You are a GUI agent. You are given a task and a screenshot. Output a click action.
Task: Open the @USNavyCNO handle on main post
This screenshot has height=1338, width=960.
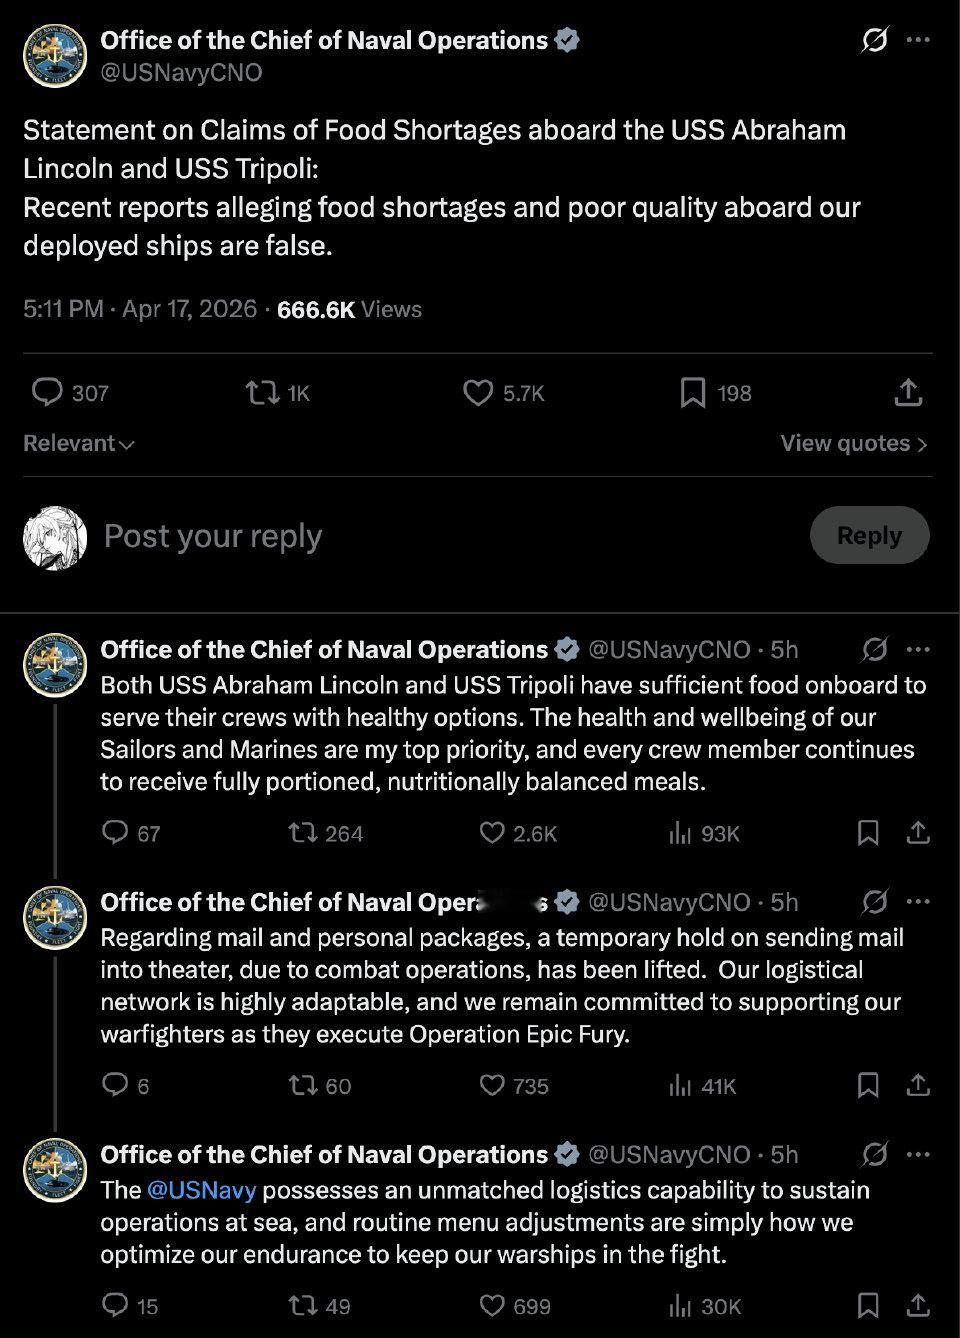tap(181, 72)
